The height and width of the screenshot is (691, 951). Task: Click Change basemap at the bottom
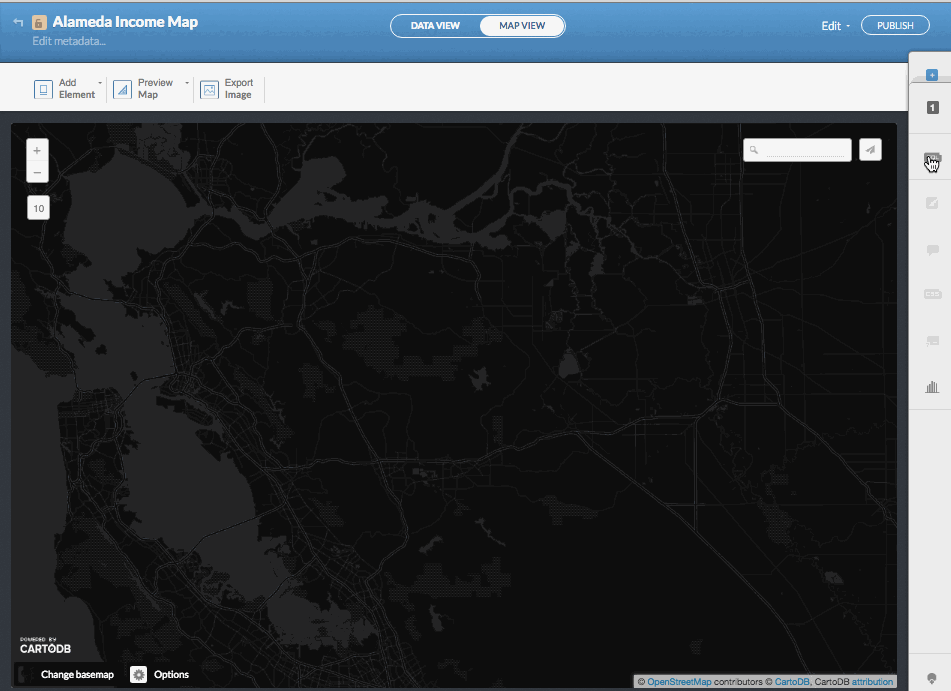tap(75, 674)
